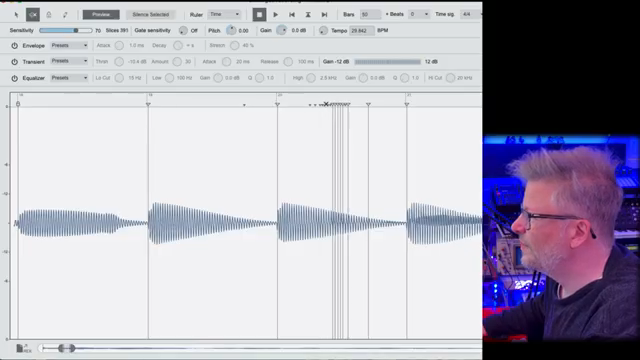This screenshot has width=640, height=360.
Task: Click the left locator marker at bar 18
Action: point(18,104)
